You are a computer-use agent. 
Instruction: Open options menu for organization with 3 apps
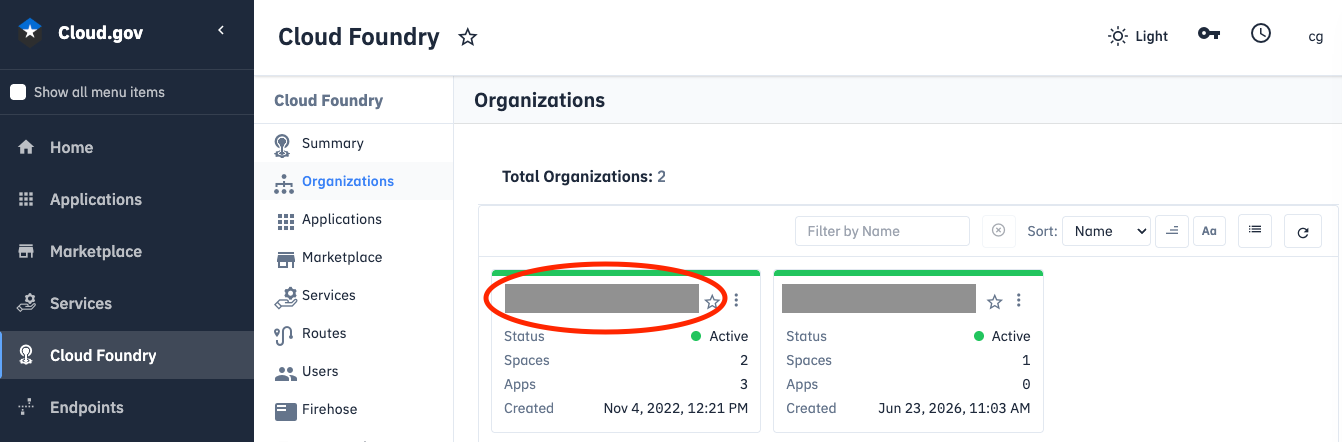tap(737, 300)
